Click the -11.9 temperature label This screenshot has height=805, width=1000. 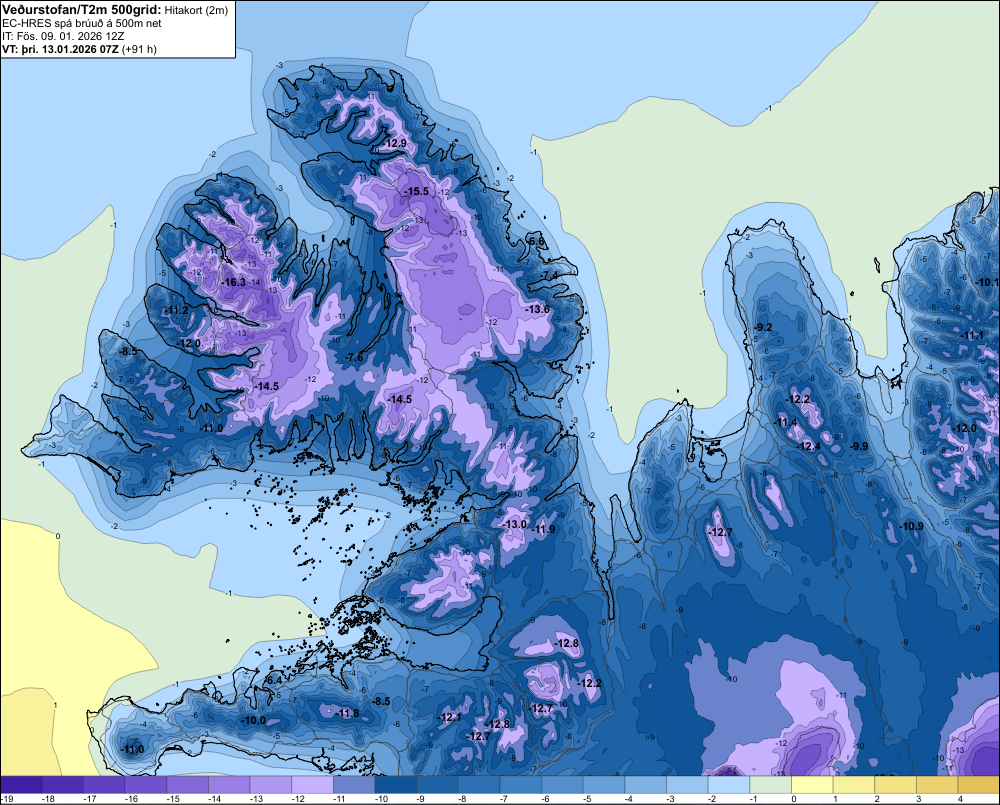[543, 529]
